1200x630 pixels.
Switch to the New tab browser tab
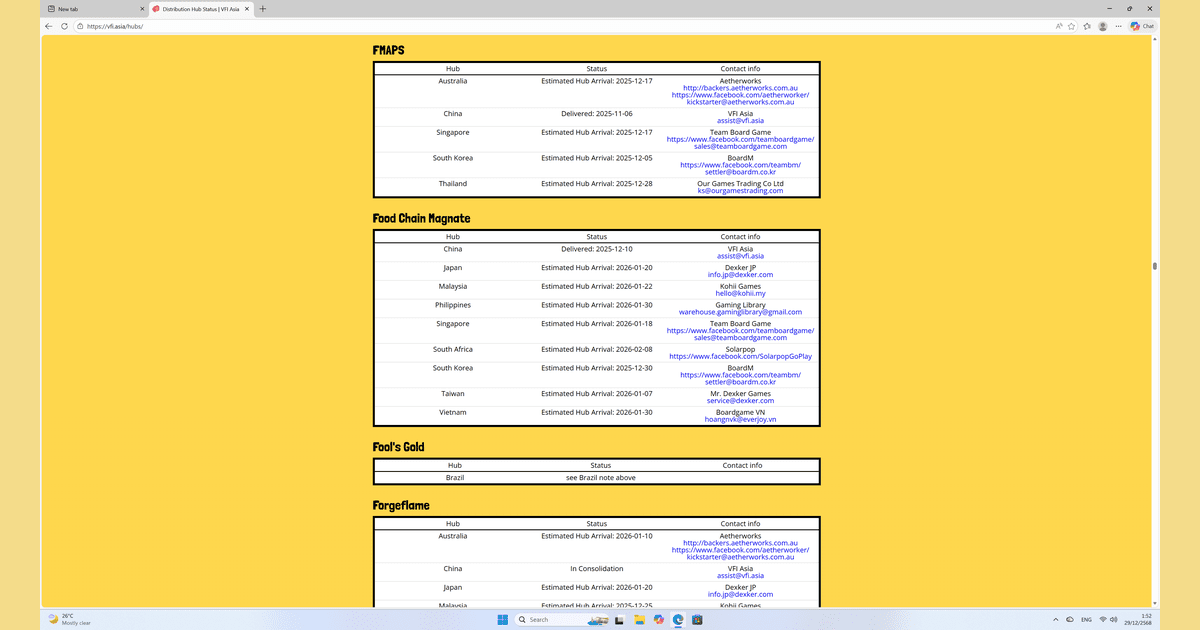96,9
